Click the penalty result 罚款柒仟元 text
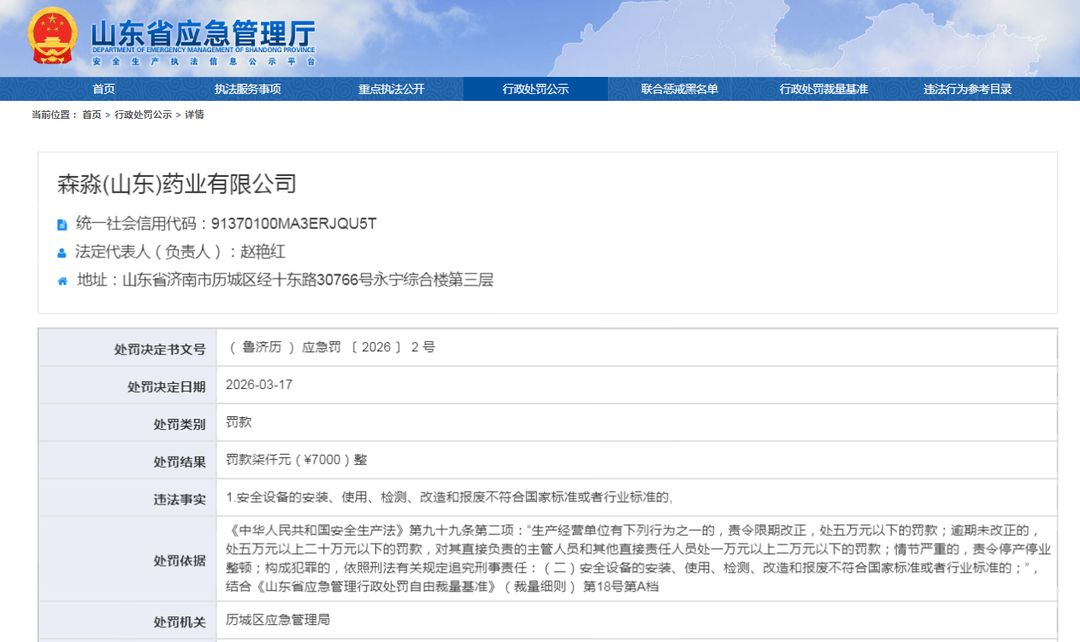 [x=296, y=460]
